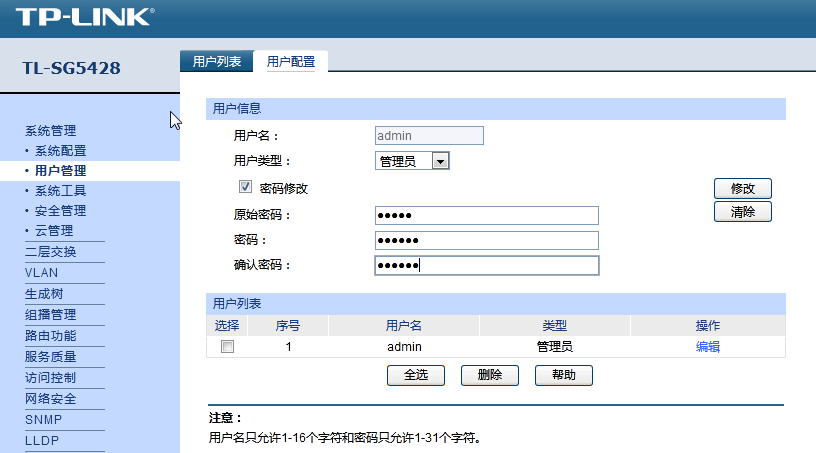Image resolution: width=816 pixels, height=453 pixels.
Task: Click the 删除 button
Action: [x=490, y=375]
